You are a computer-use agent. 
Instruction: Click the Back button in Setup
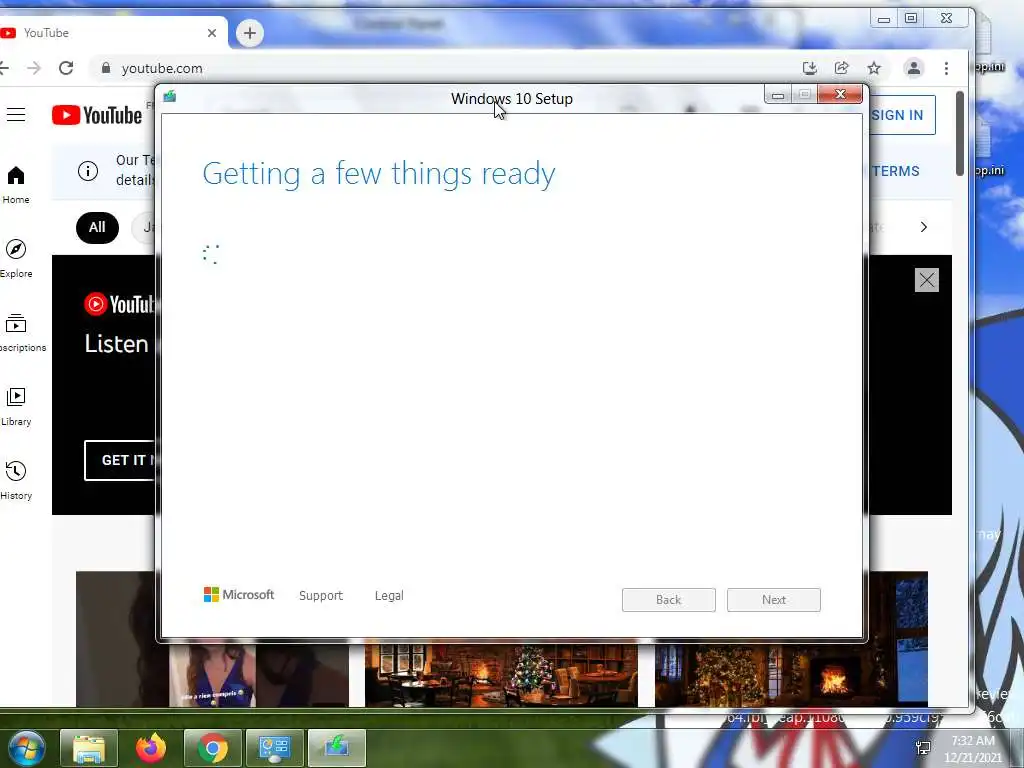pyautogui.click(x=669, y=600)
